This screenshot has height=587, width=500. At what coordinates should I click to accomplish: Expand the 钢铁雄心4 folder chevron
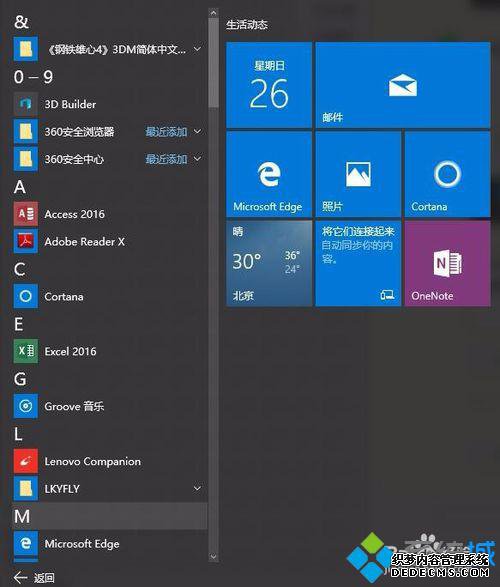point(197,49)
